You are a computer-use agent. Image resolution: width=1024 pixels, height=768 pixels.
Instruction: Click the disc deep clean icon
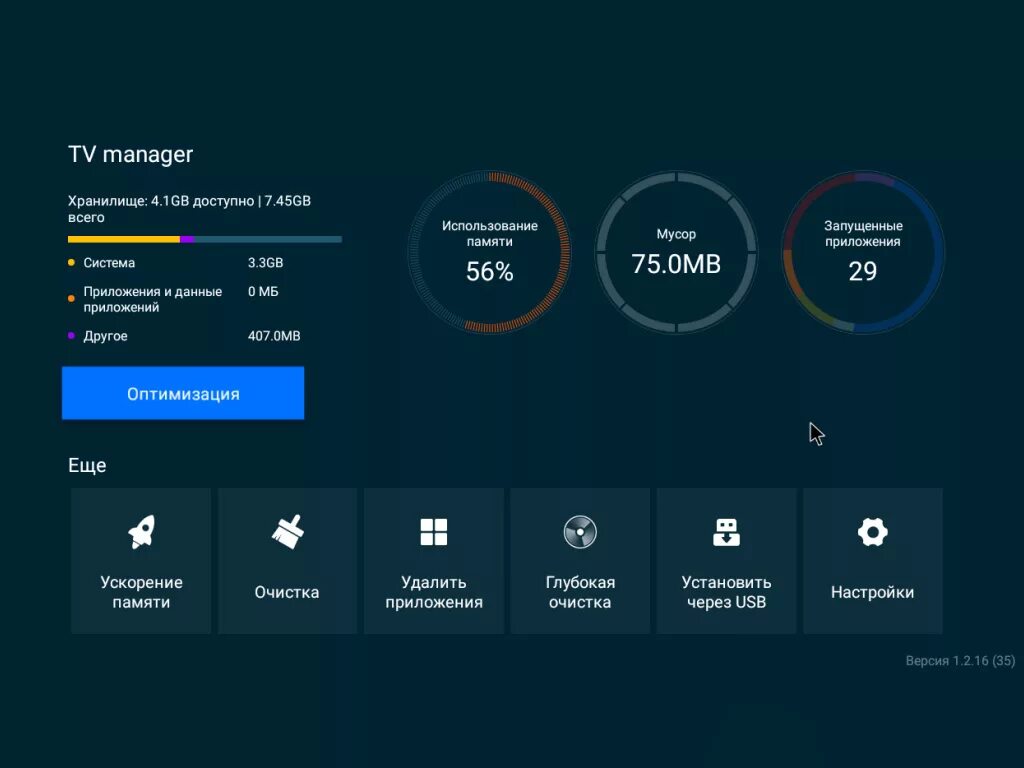click(x=580, y=532)
